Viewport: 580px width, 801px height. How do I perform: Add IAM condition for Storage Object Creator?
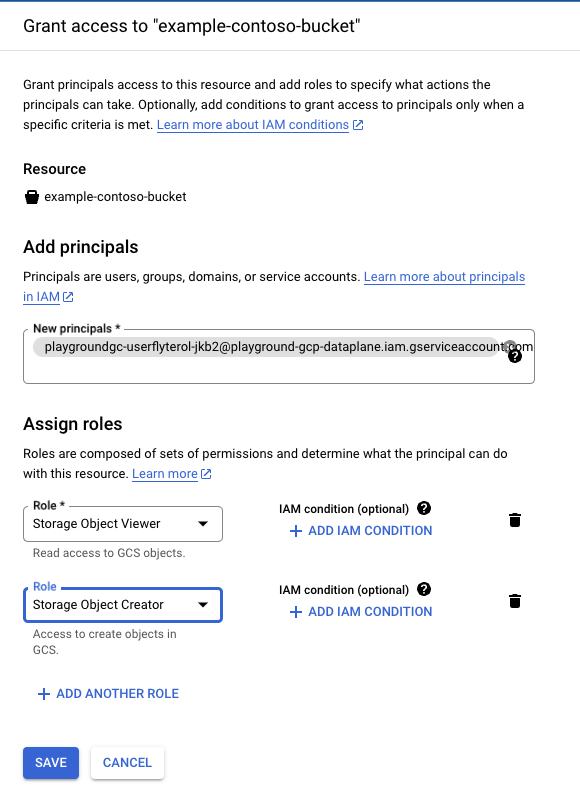(361, 612)
